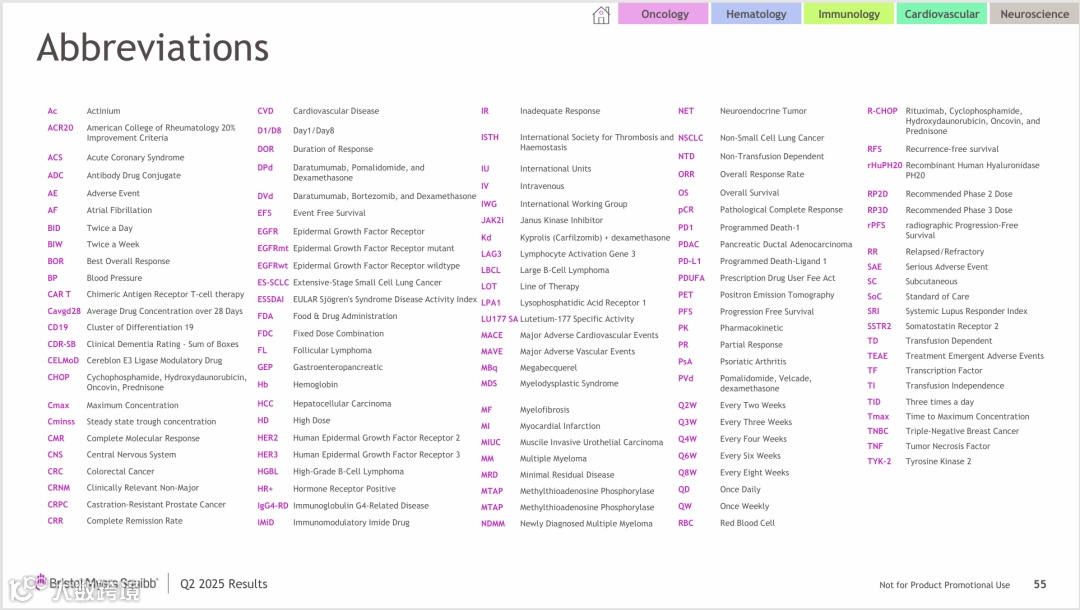This screenshot has height=610, width=1080.
Task: Click the EGFRmt abbreviation
Action: (273, 249)
